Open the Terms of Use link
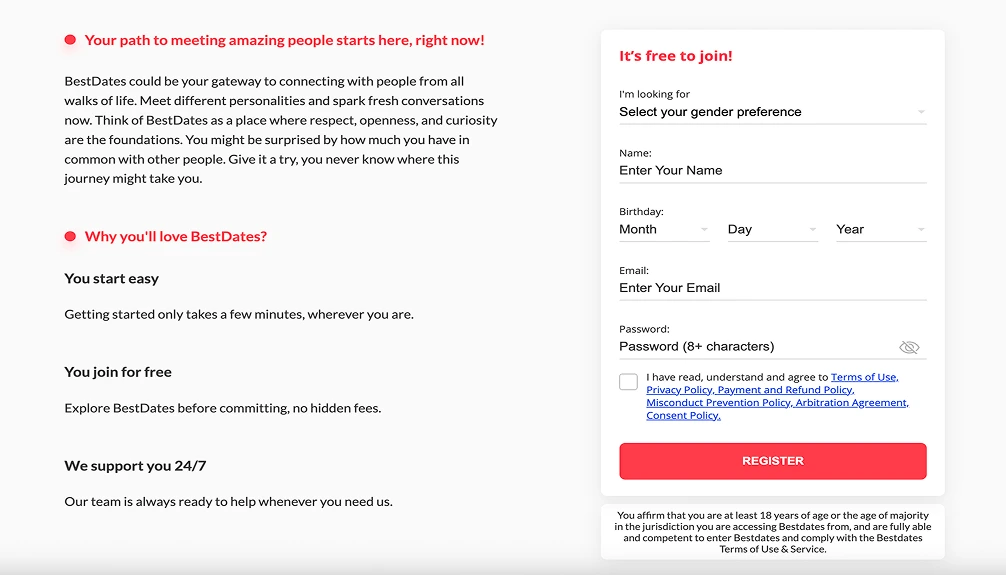The height and width of the screenshot is (575, 1006). (x=864, y=377)
